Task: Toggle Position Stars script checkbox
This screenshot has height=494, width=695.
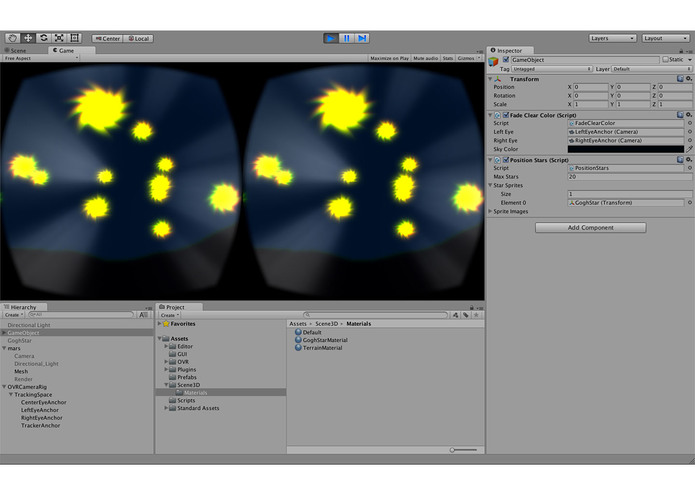Action: click(x=506, y=160)
